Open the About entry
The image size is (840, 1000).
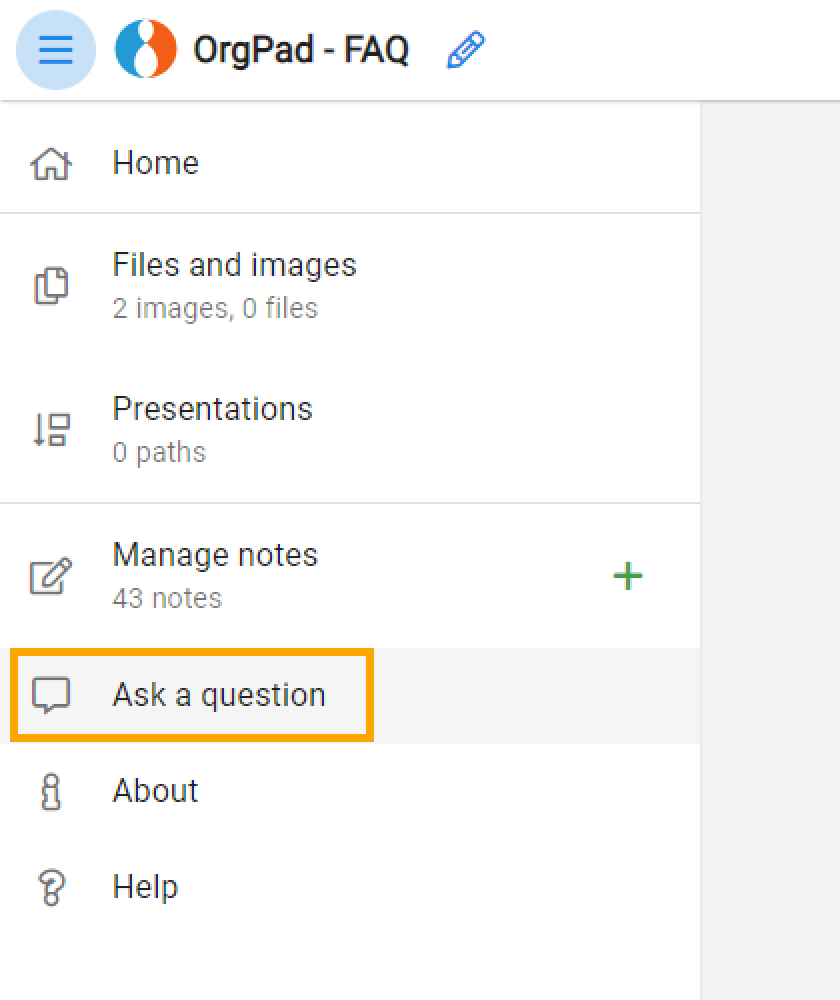tap(155, 790)
